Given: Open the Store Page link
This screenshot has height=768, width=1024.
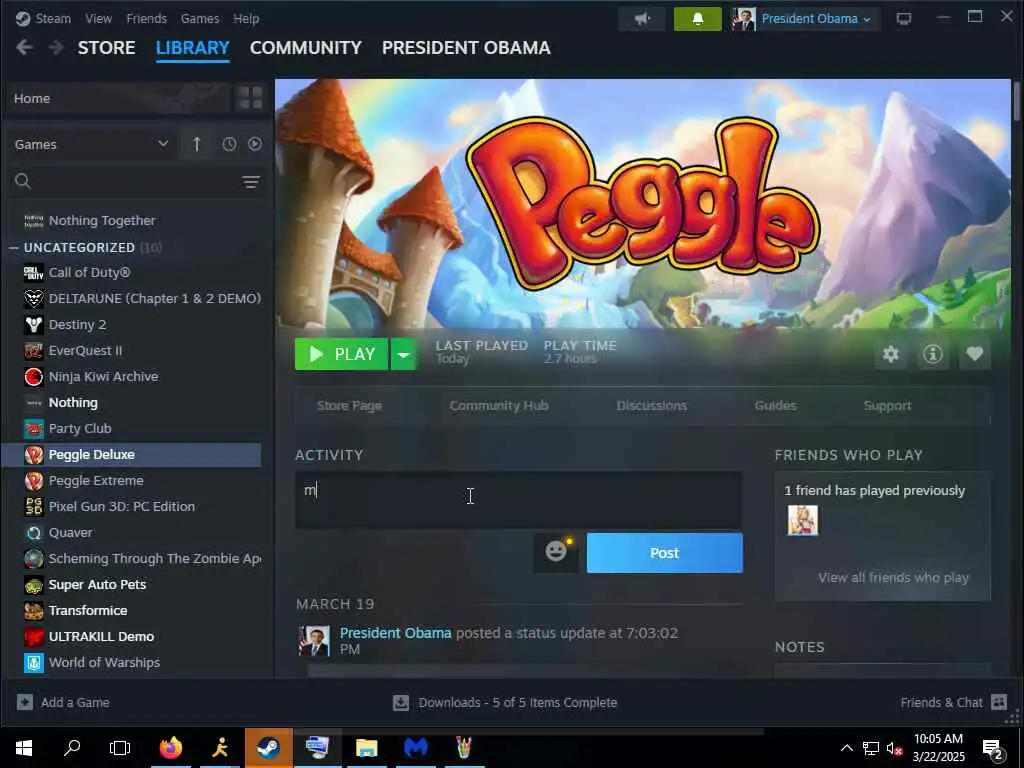Looking at the screenshot, I should pos(349,406).
